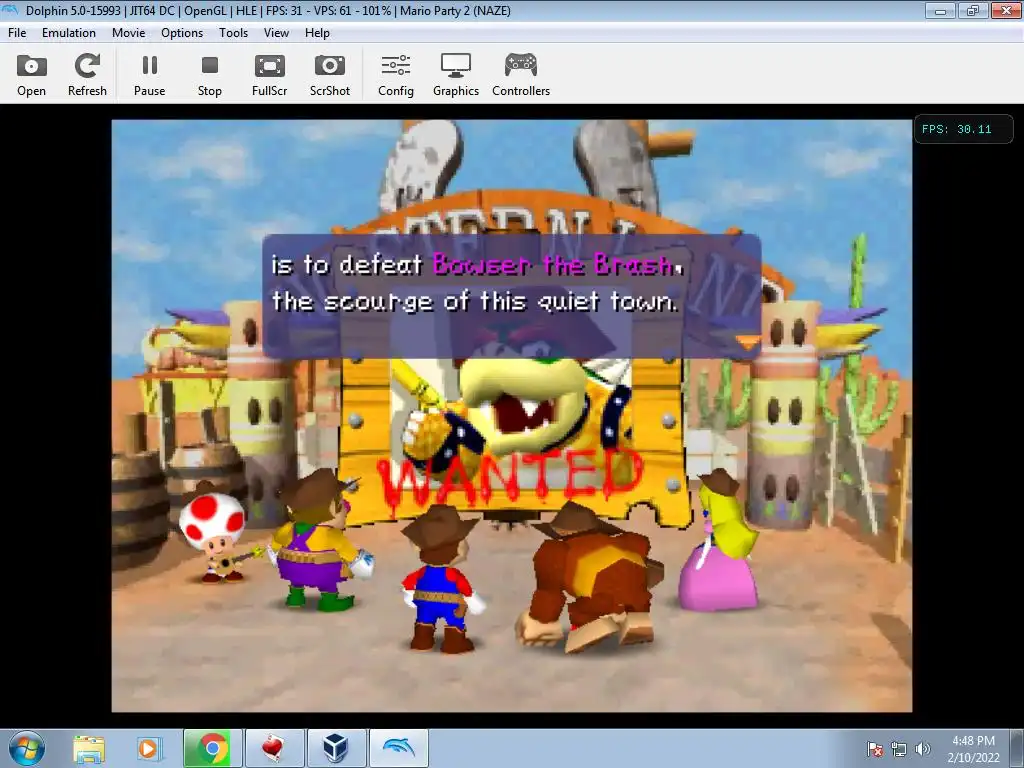Open the Controllers settings icon
This screenshot has height=768, width=1024.
[520, 74]
